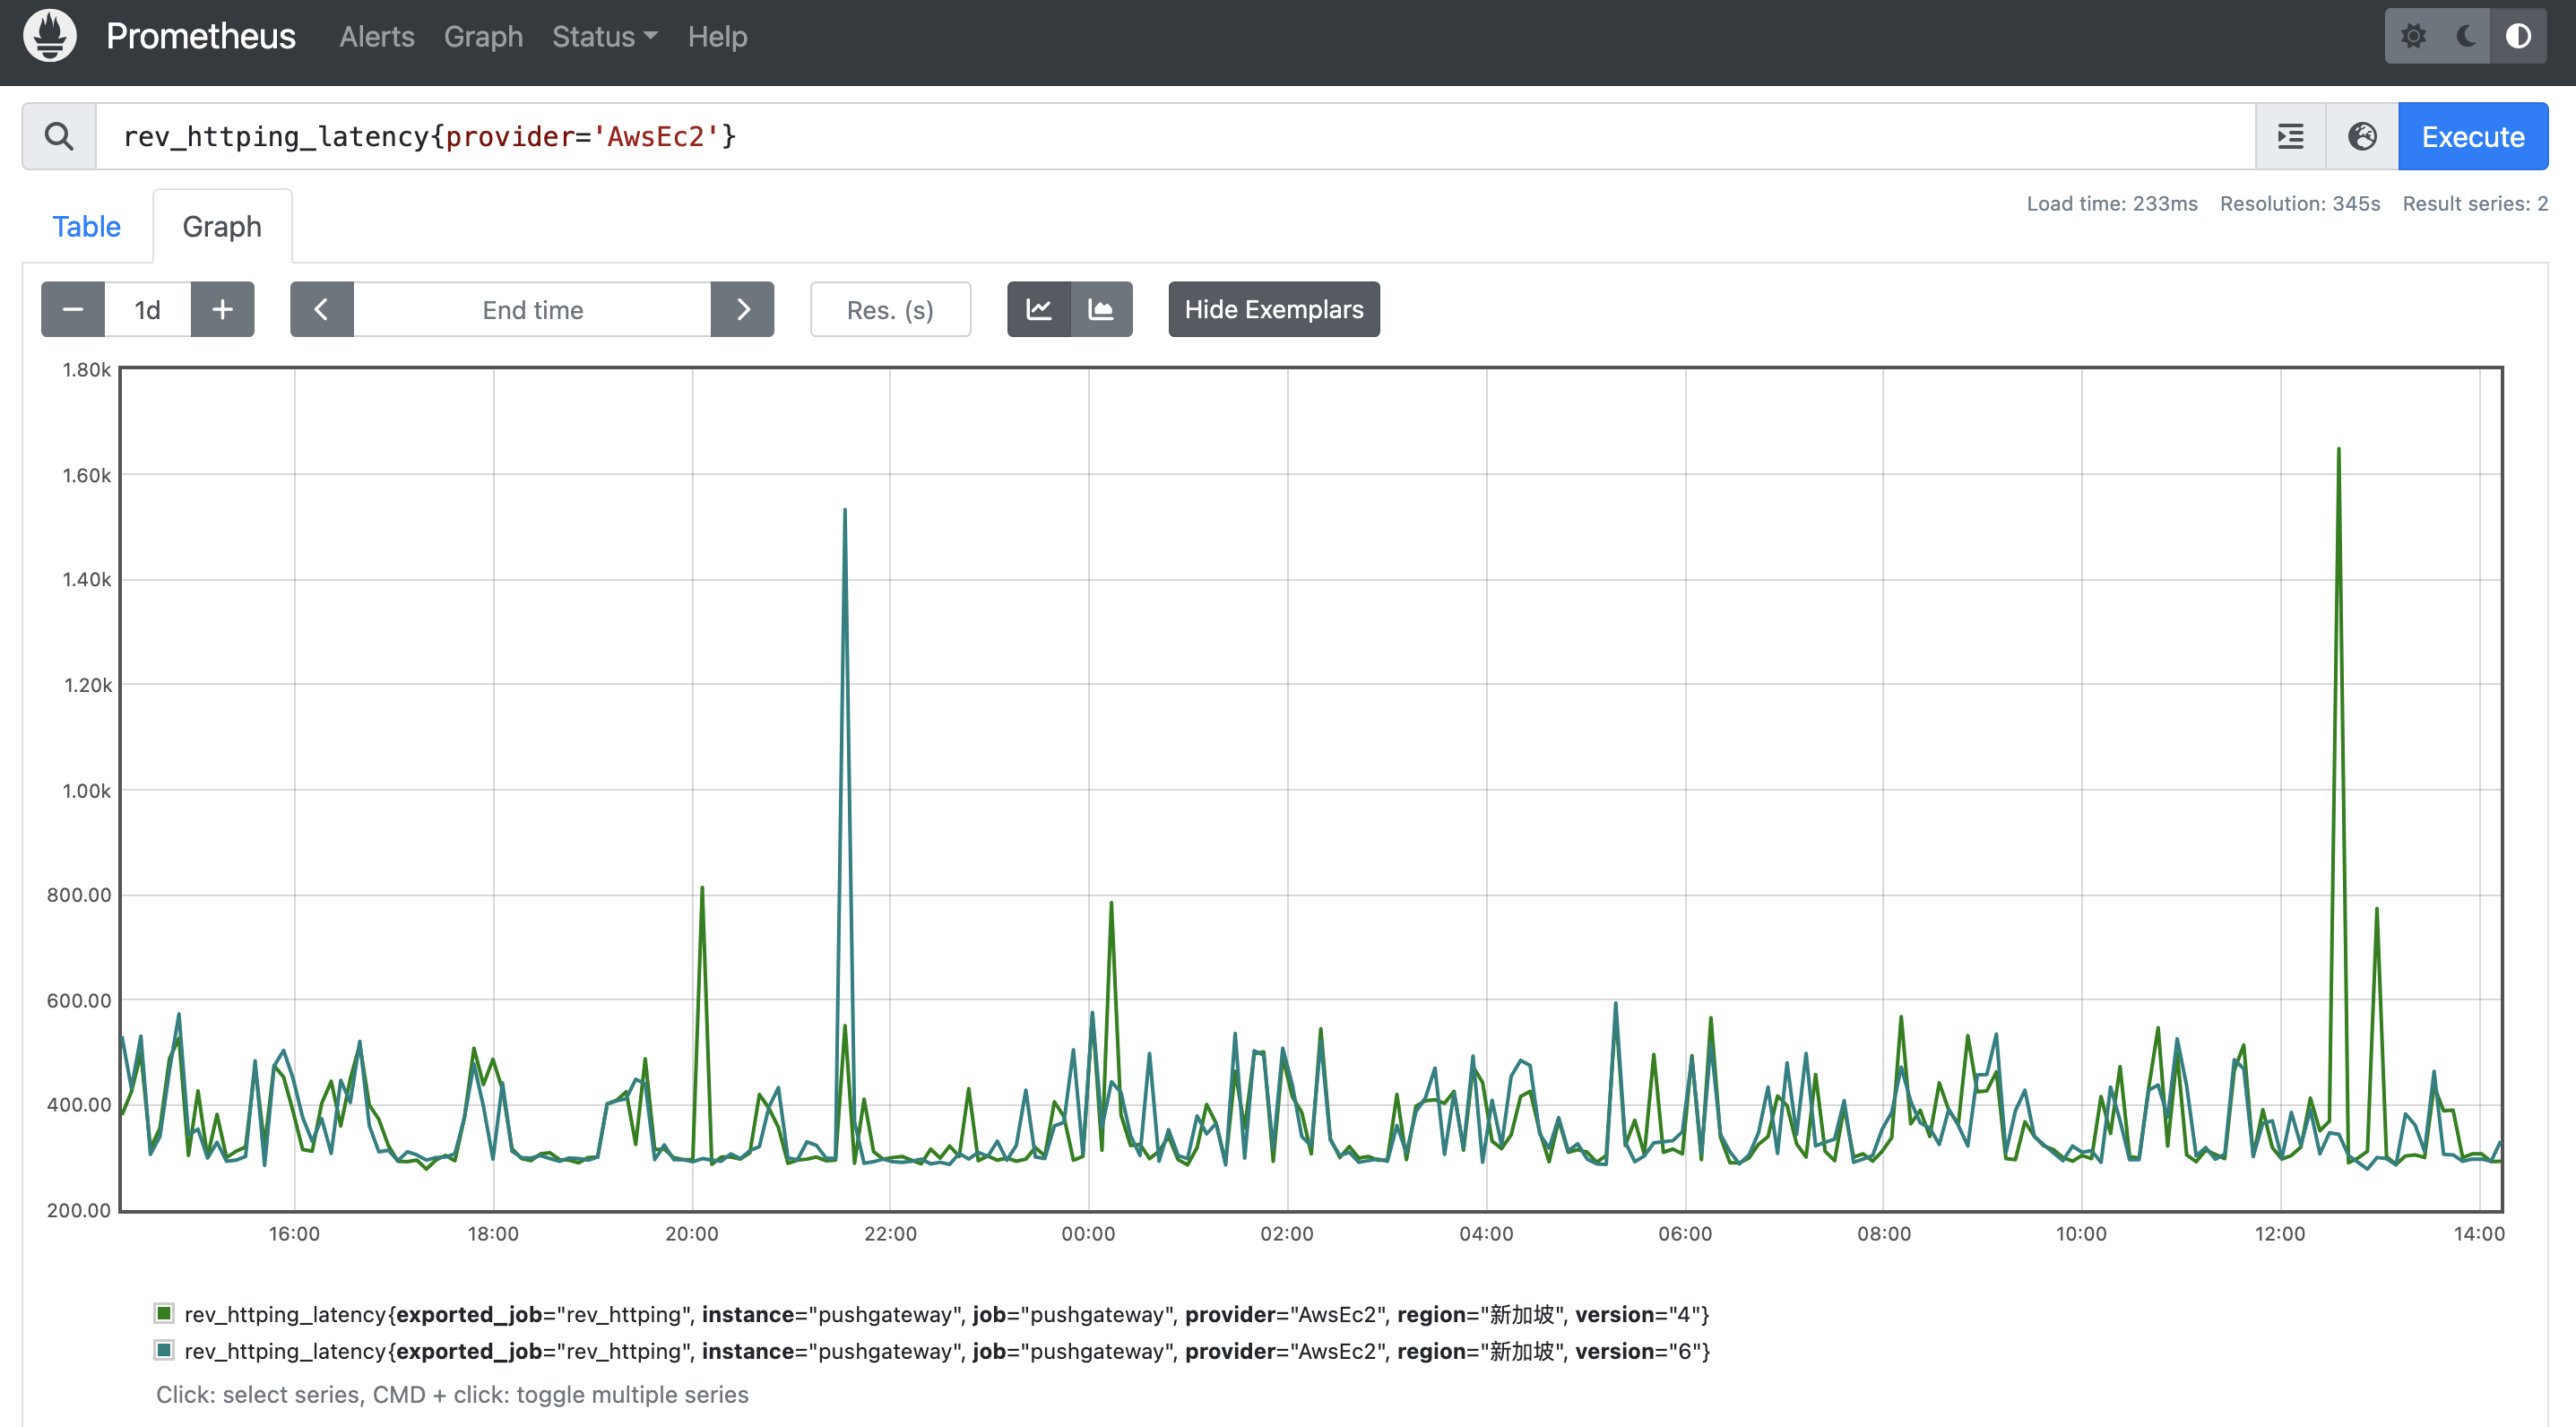The image size is (2576, 1427).
Task: Open the metrics explorer globe icon
Action: [2362, 136]
